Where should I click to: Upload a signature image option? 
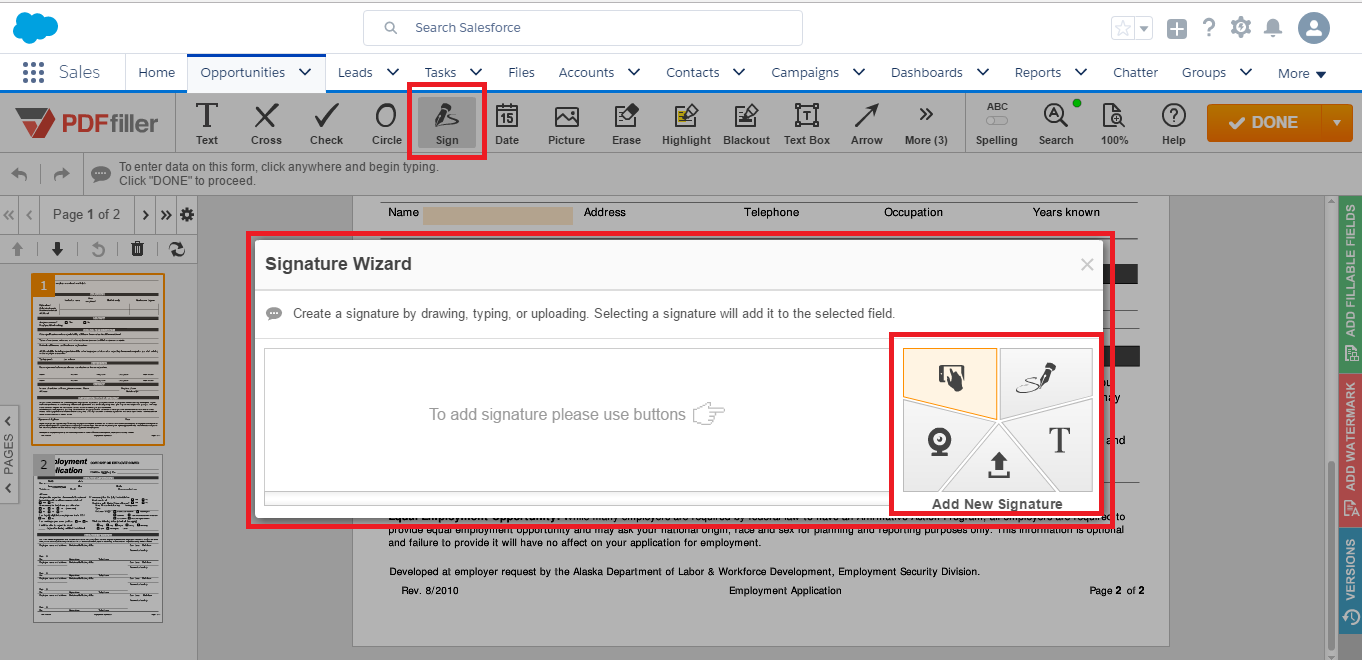coord(997,464)
